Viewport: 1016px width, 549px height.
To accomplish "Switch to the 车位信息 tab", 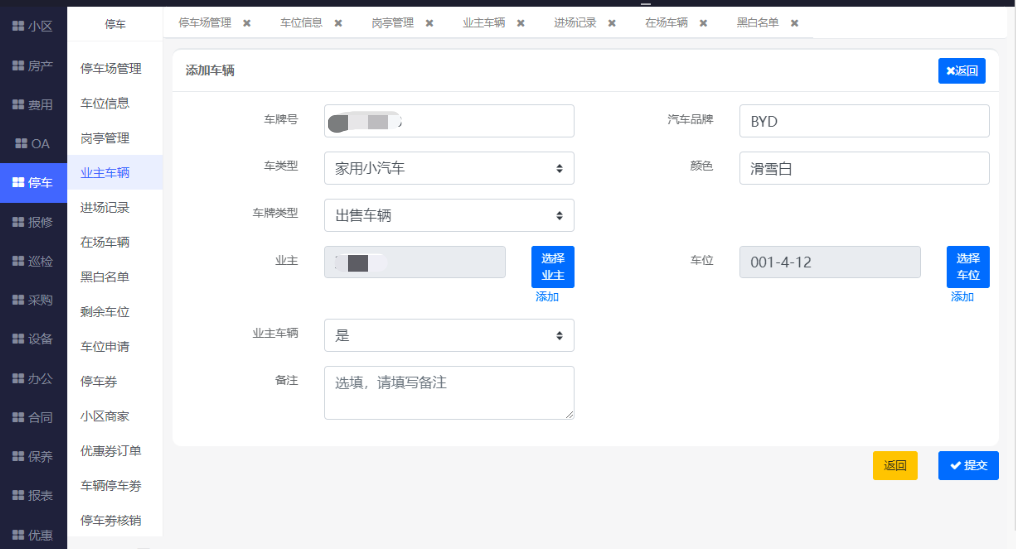I will point(301,23).
